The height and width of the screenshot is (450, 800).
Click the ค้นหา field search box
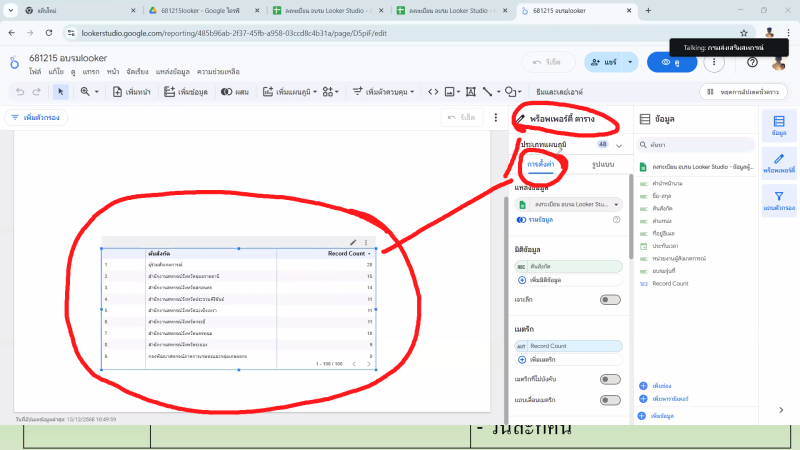point(690,145)
